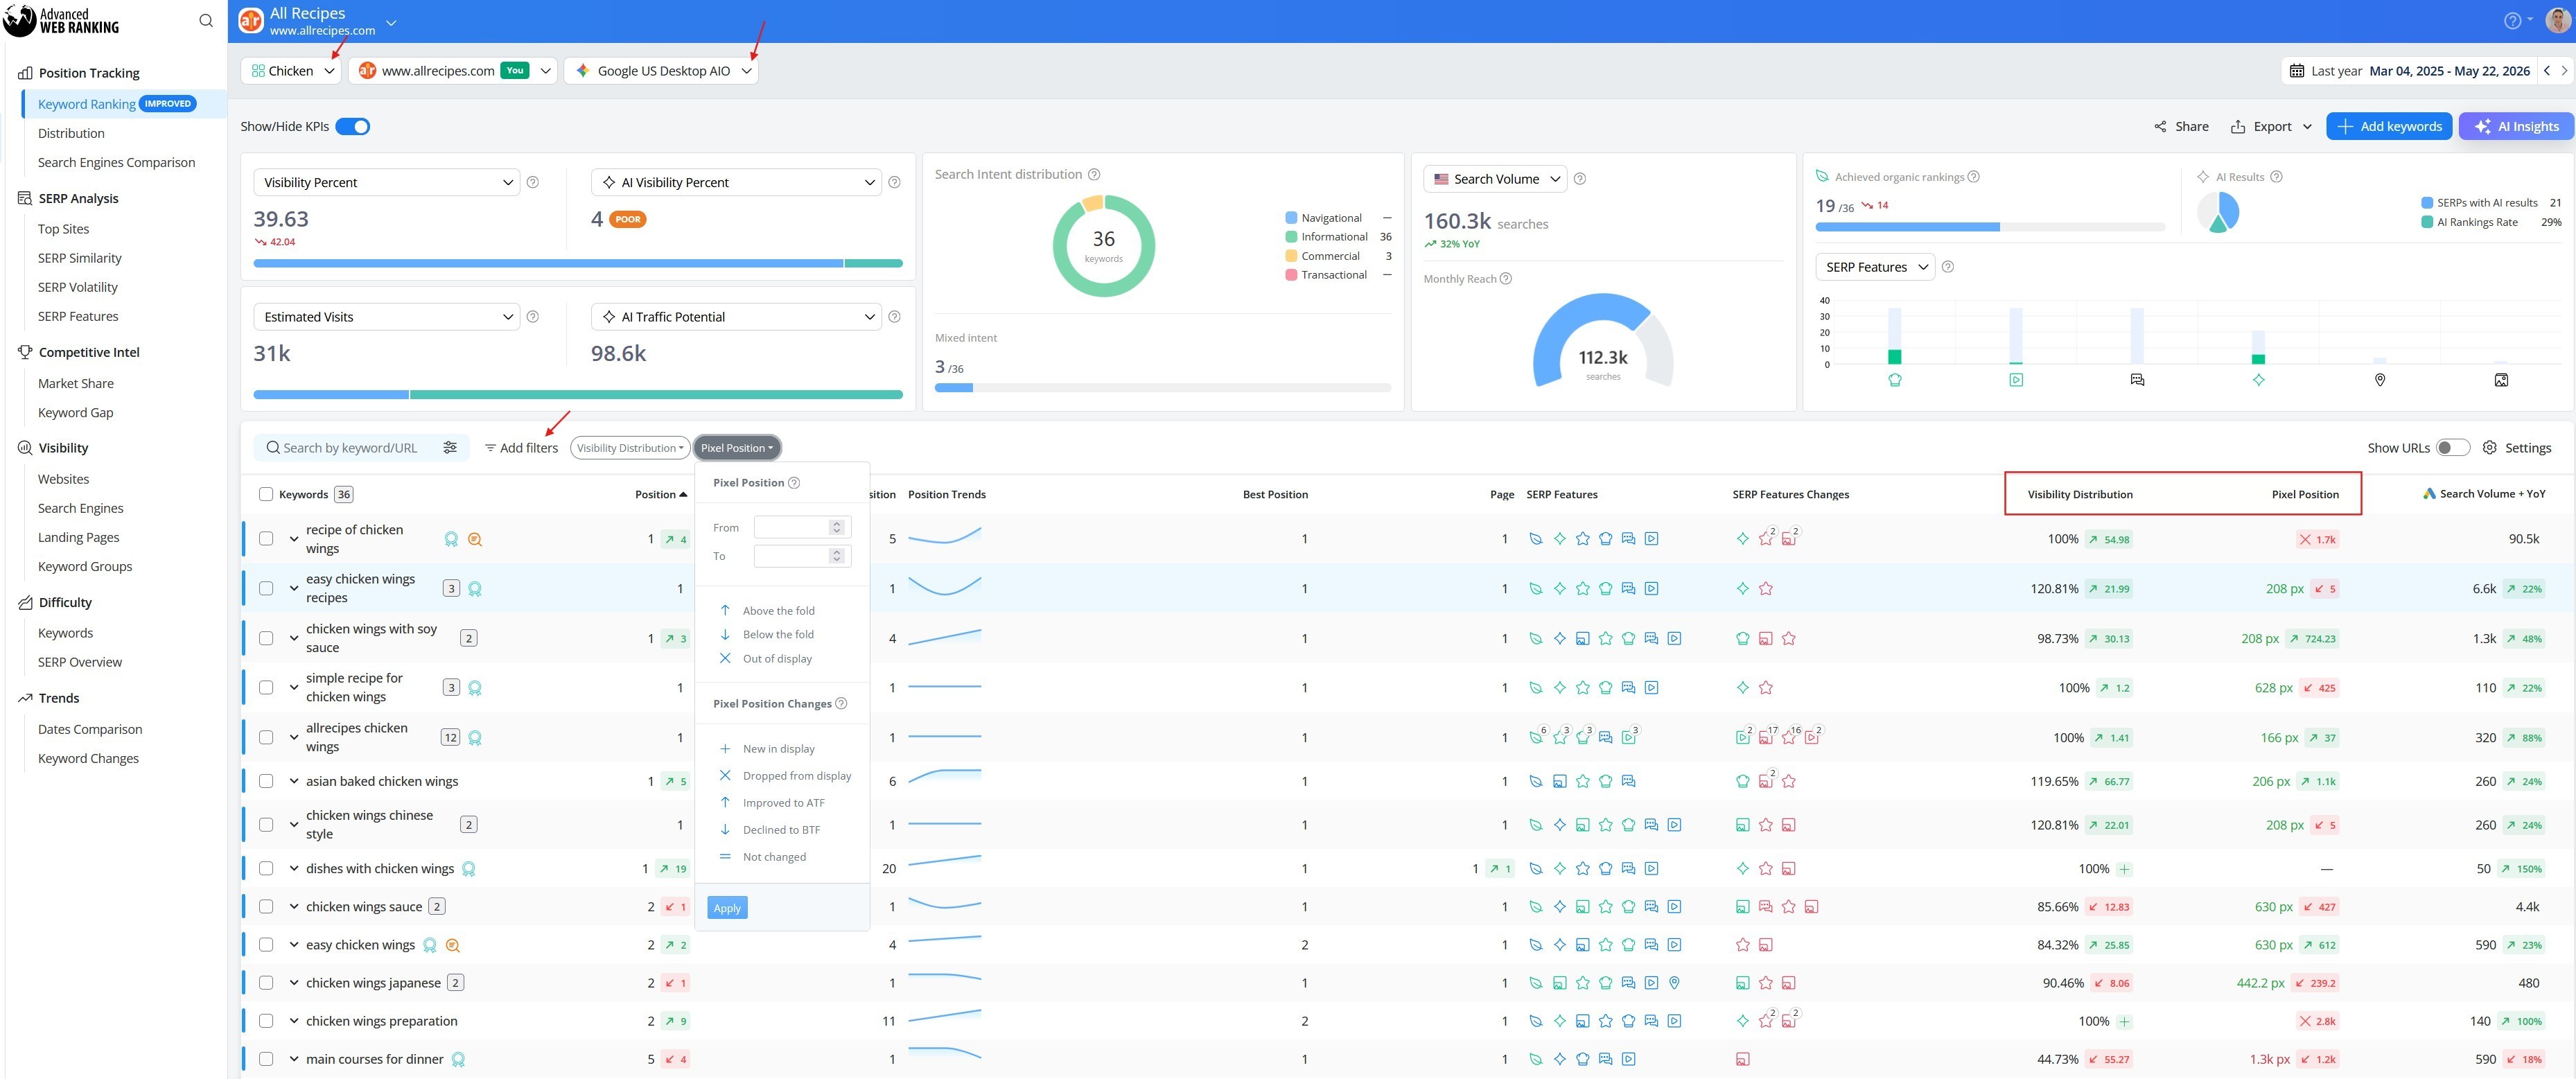This screenshot has width=2576, height=1079.
Task: Expand the dishes with chicken wings row
Action: coord(294,869)
